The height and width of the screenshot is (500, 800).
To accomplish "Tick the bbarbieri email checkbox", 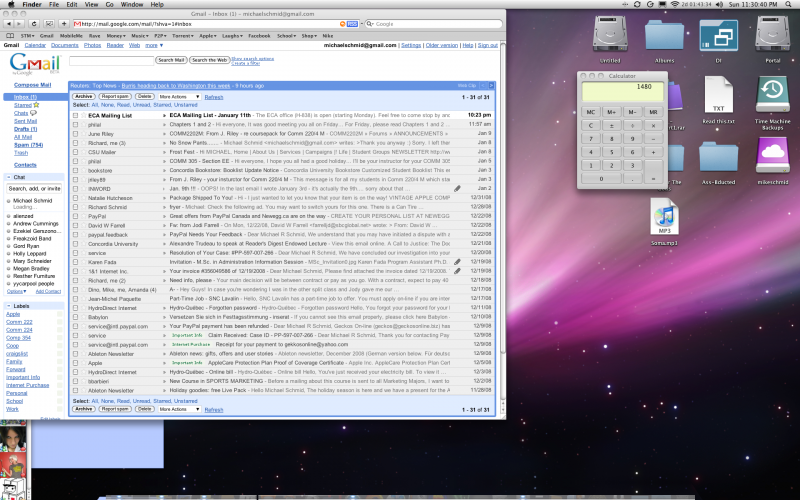I will pos(76,382).
